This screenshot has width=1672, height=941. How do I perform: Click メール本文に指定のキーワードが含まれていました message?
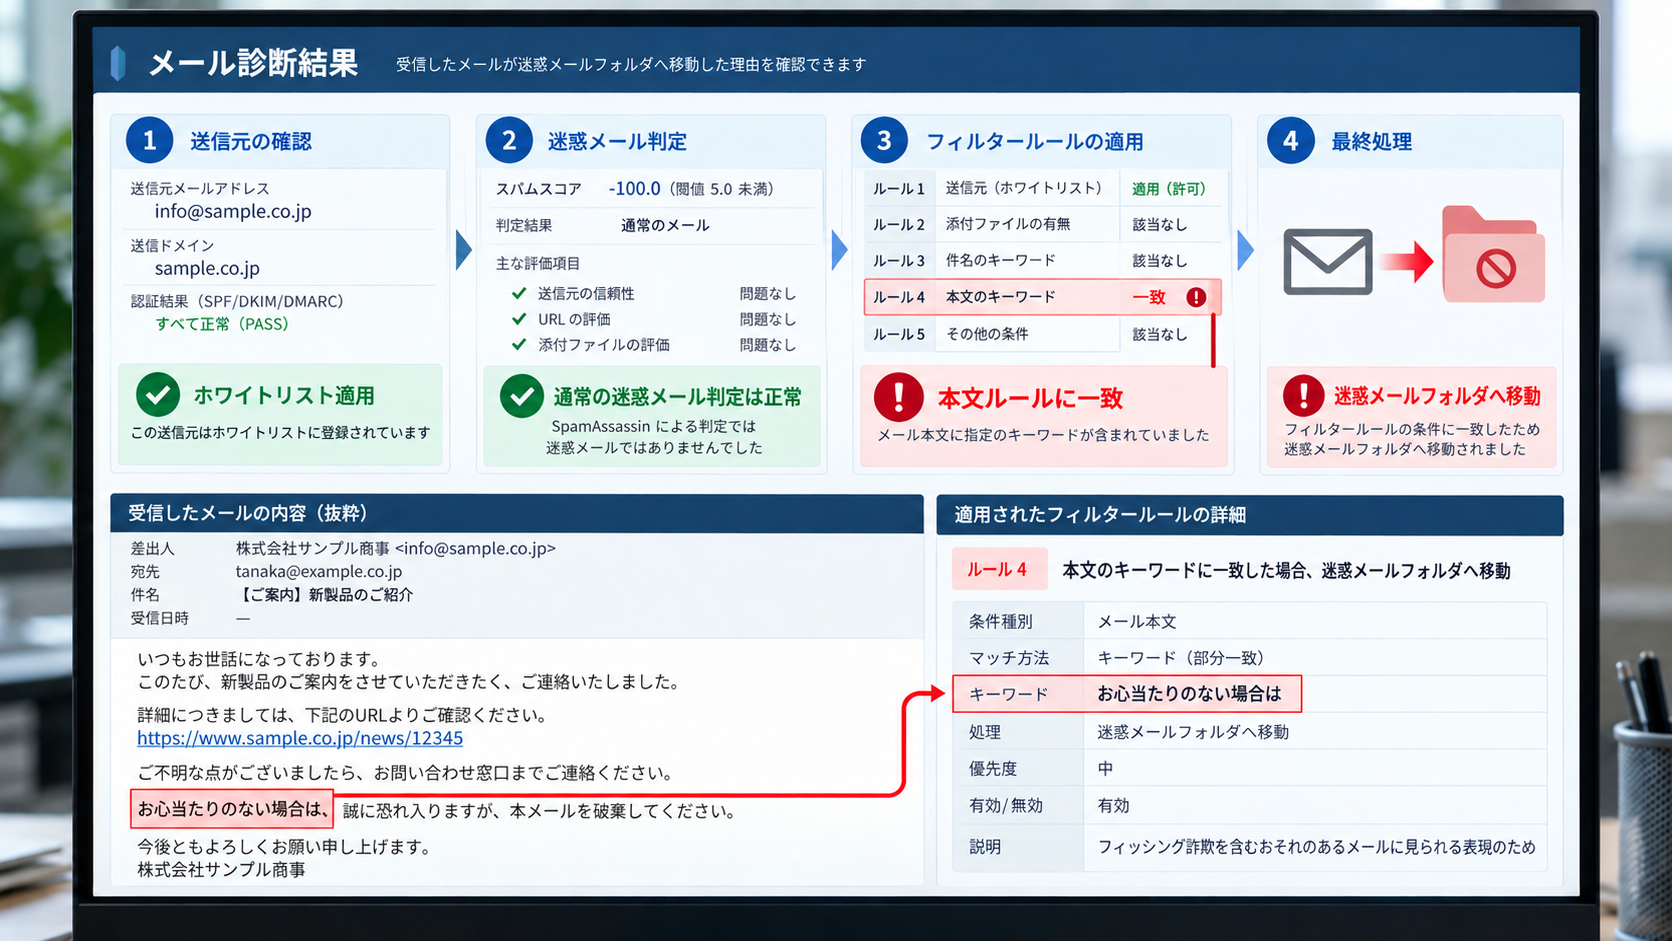click(1043, 435)
